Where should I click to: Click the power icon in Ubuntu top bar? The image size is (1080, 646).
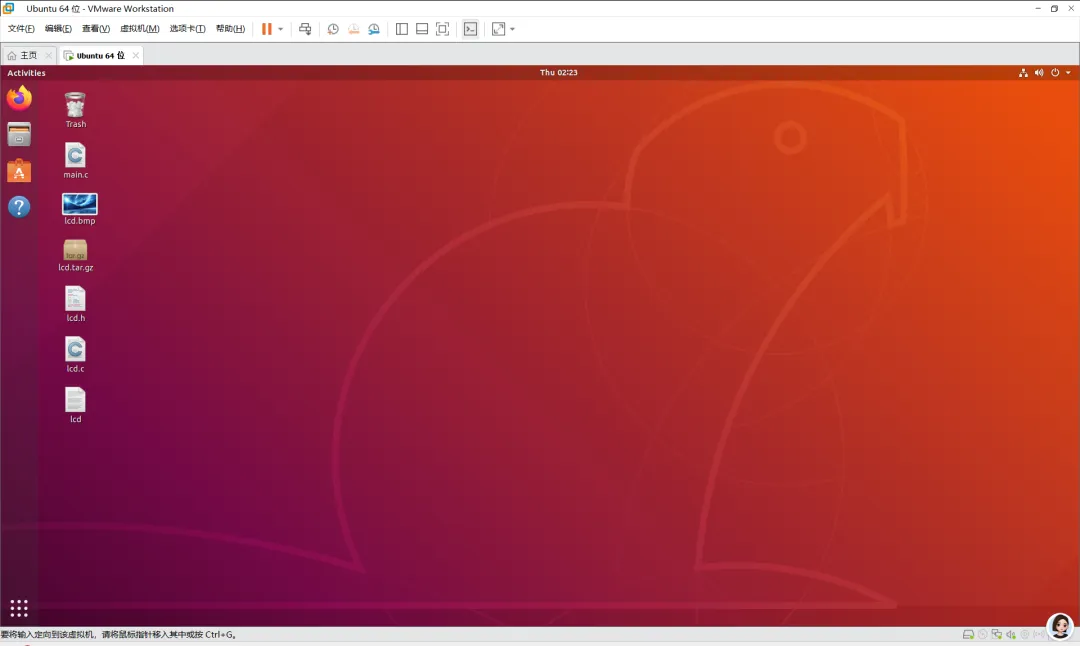click(x=1055, y=72)
